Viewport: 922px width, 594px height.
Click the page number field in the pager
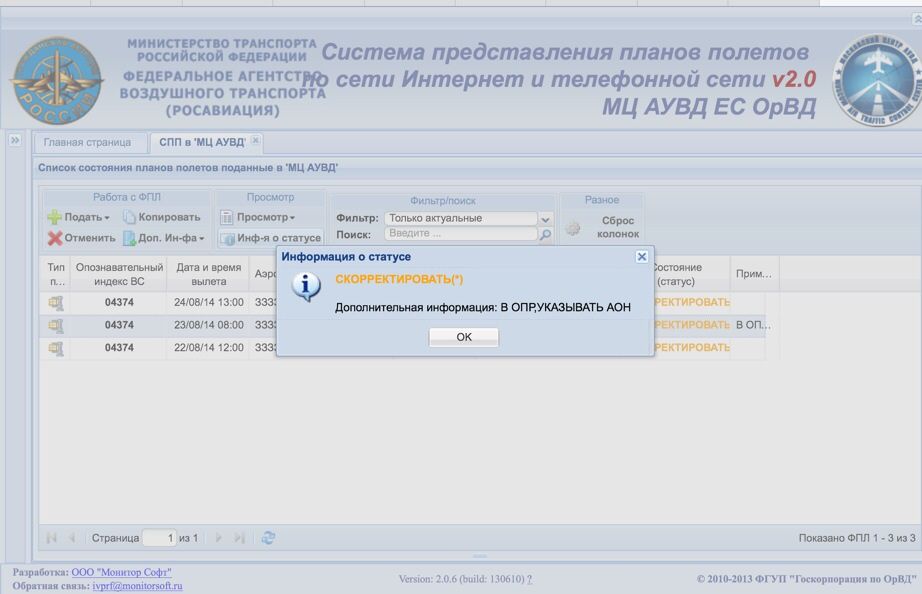point(159,538)
